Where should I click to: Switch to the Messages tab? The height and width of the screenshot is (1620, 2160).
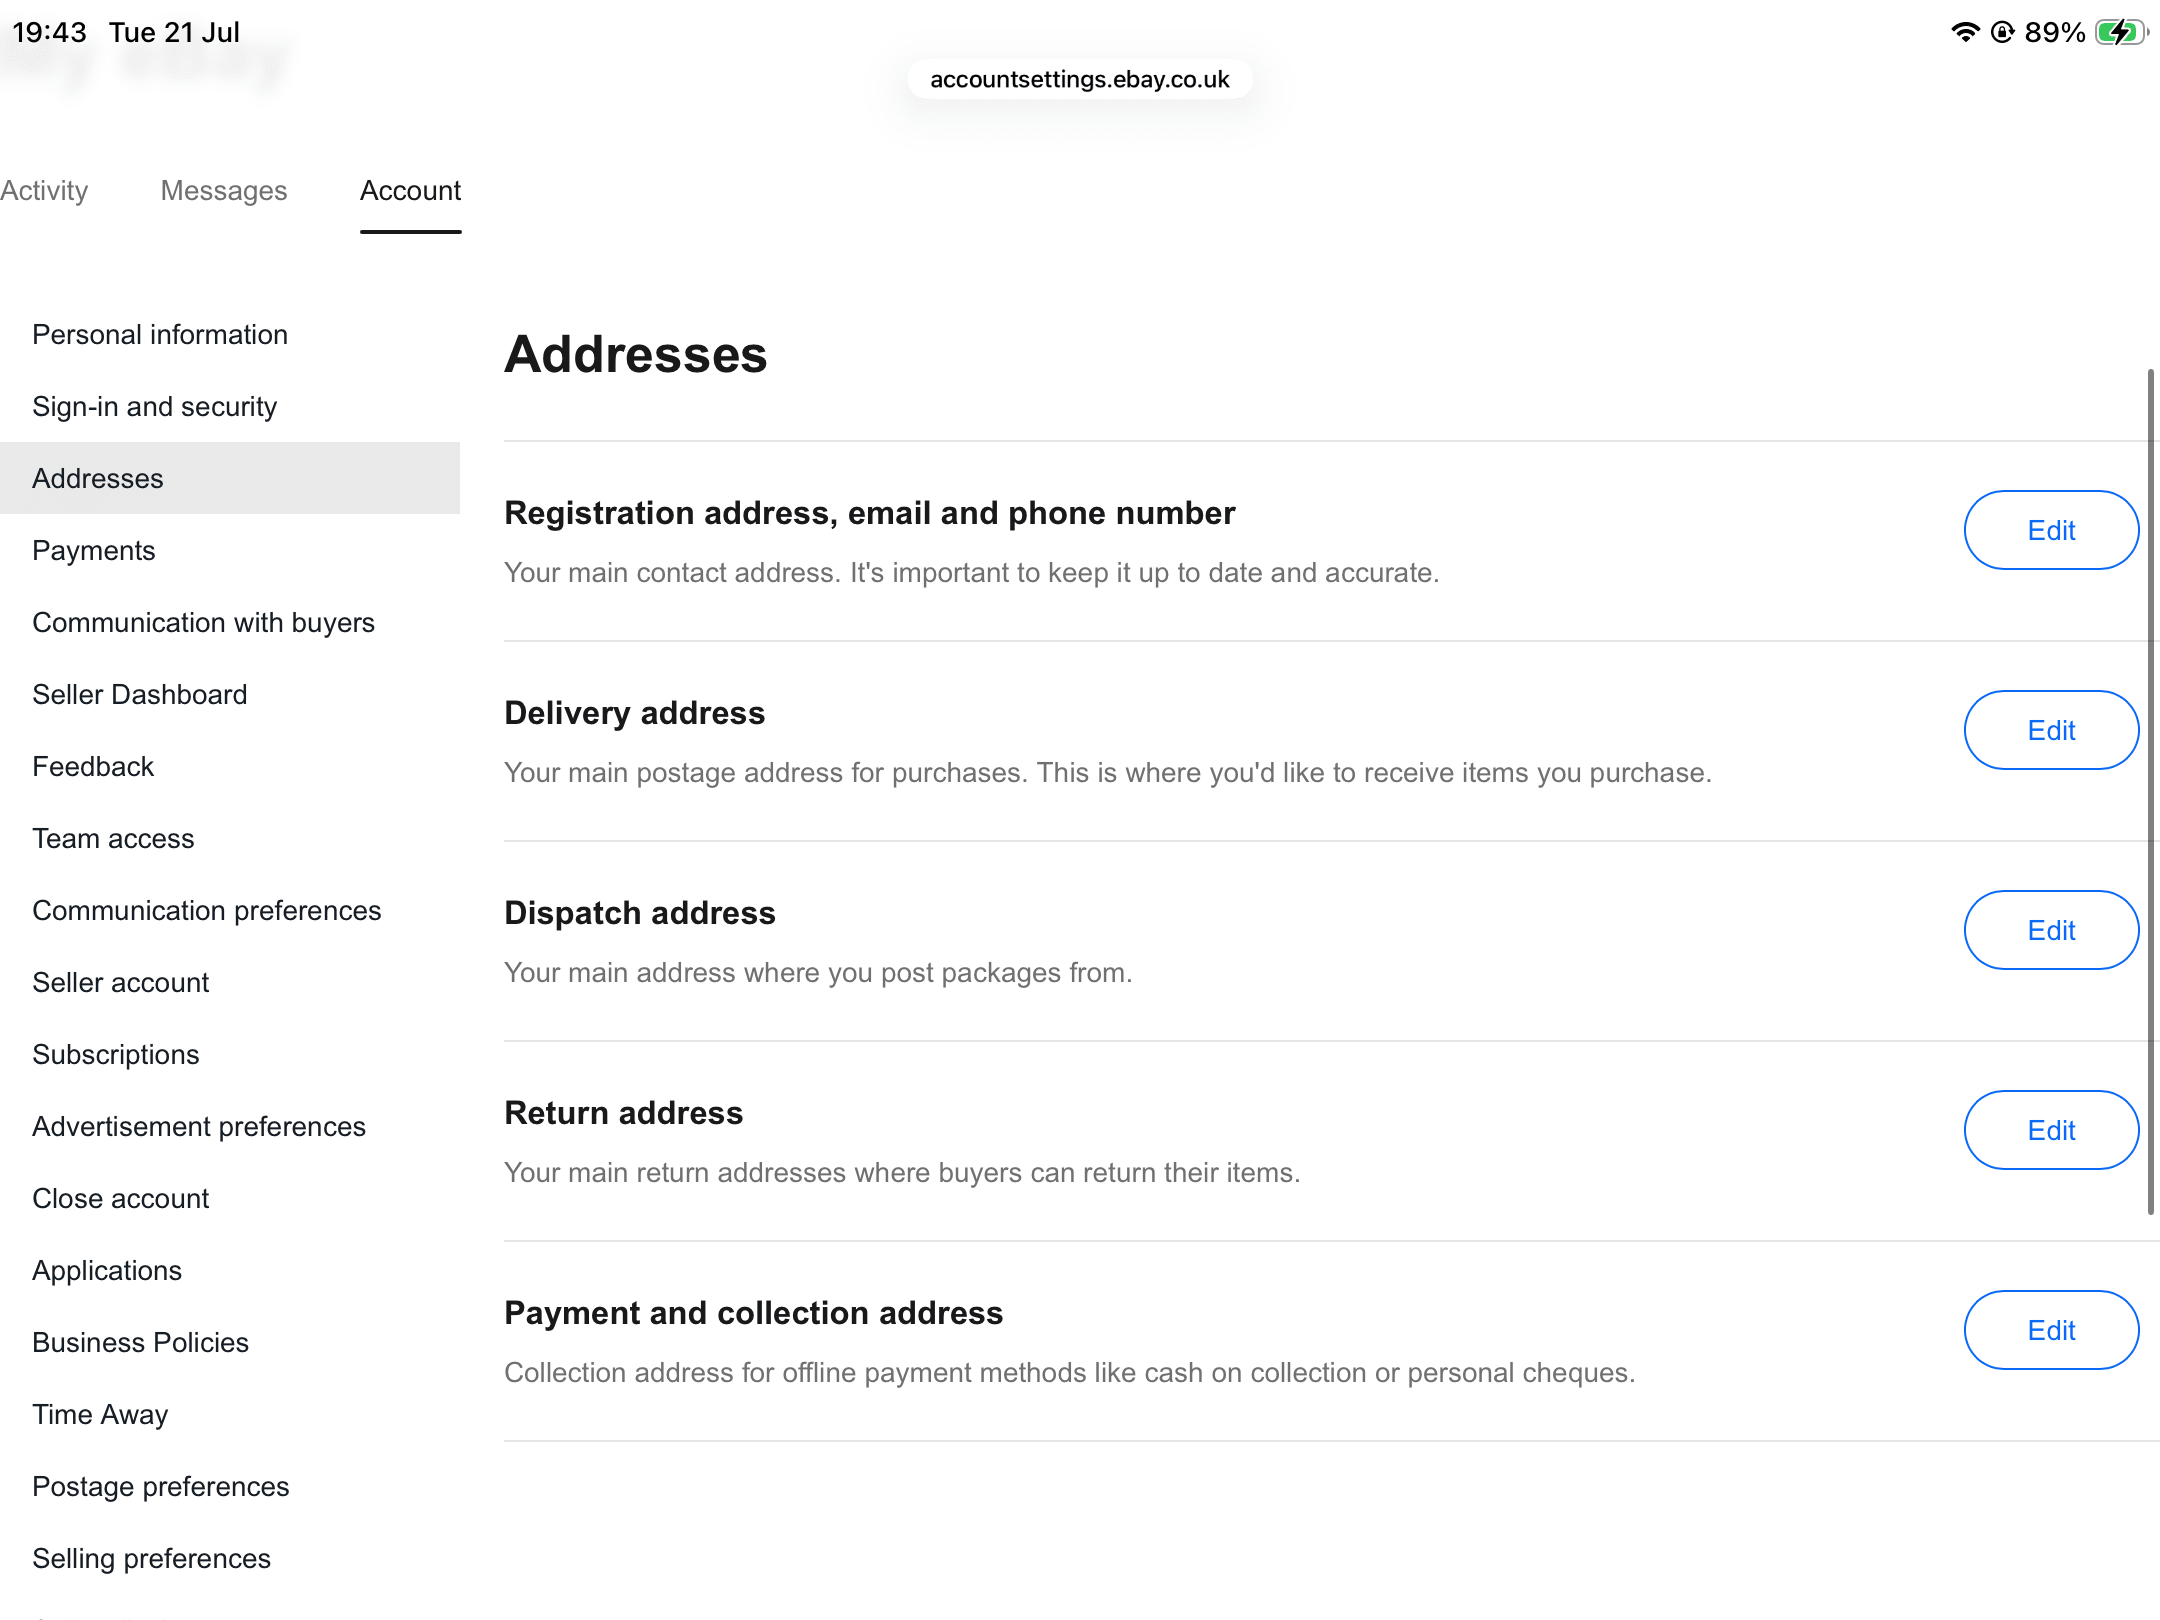tap(224, 190)
